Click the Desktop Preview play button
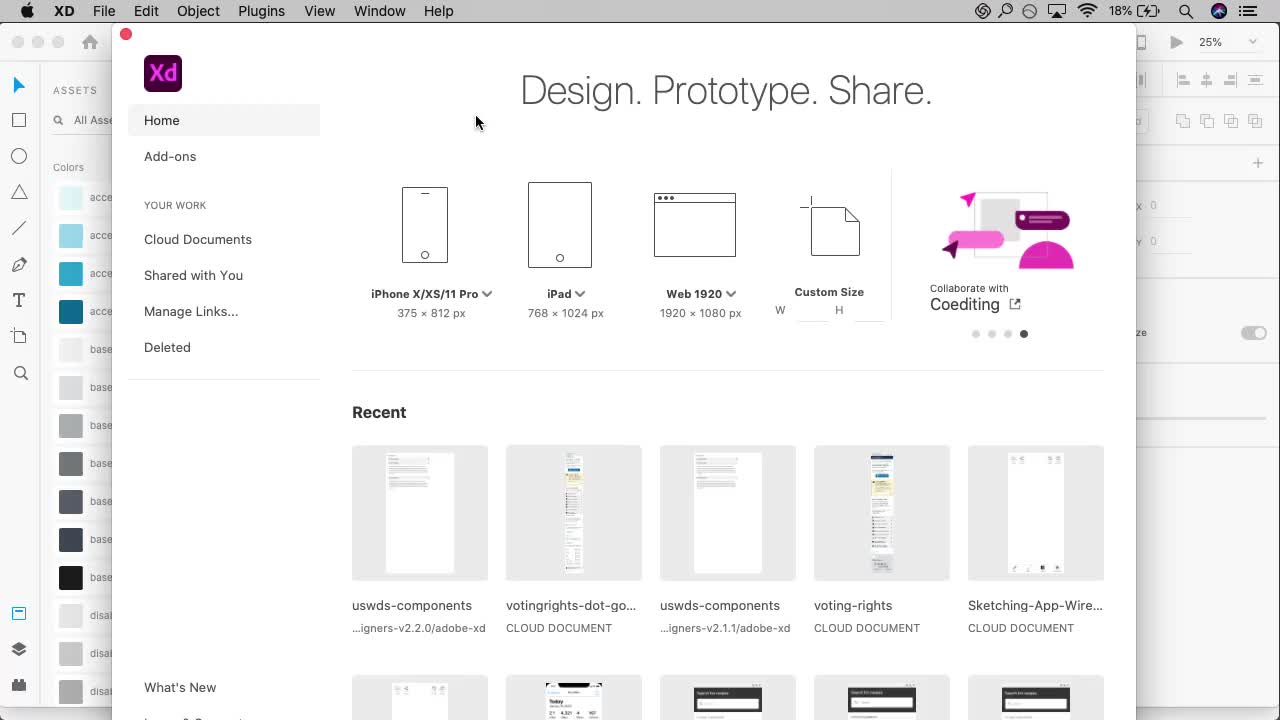Image resolution: width=1280 pixels, height=720 pixels. 1177,42
